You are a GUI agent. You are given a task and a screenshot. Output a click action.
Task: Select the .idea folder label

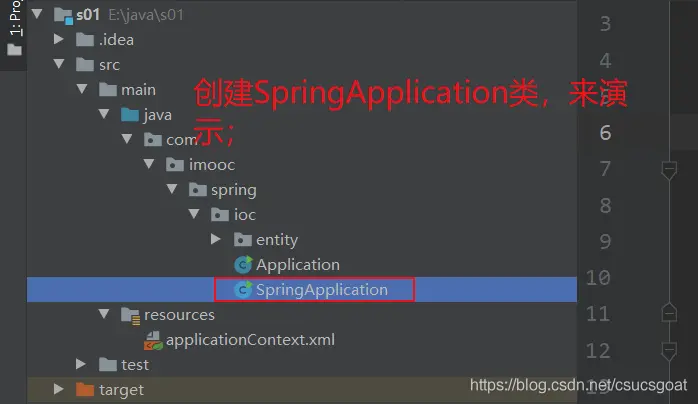coord(116,40)
